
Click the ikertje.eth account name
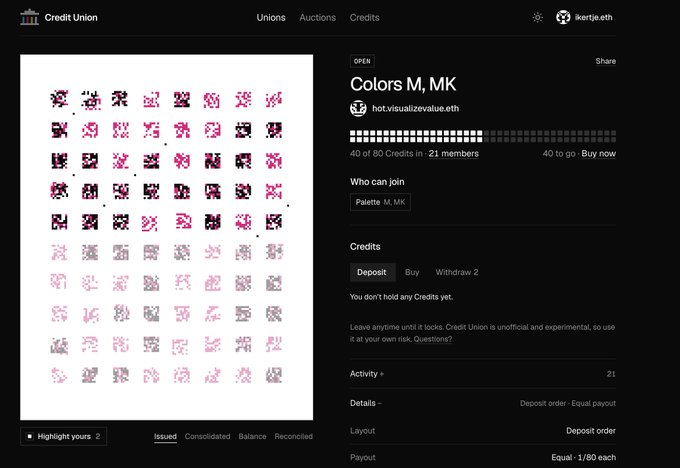(593, 18)
